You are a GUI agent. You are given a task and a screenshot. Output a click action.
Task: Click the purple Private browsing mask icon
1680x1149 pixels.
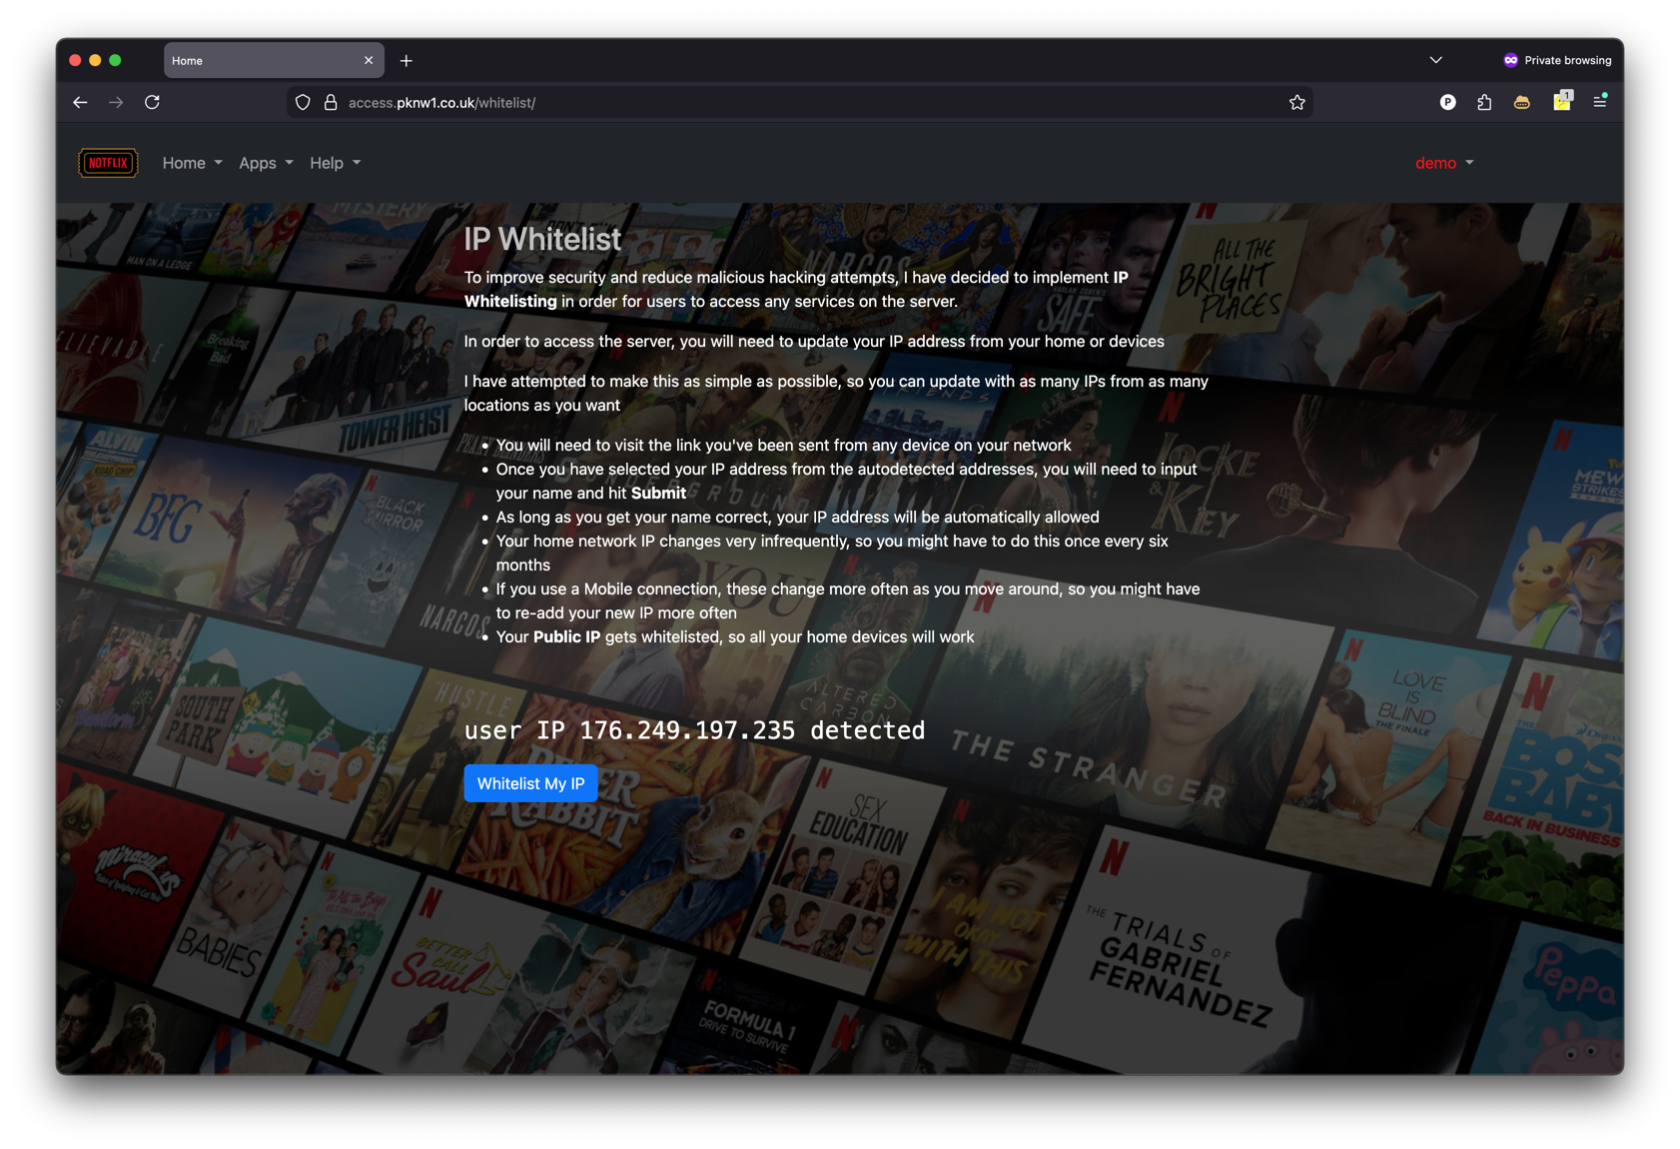click(1510, 60)
